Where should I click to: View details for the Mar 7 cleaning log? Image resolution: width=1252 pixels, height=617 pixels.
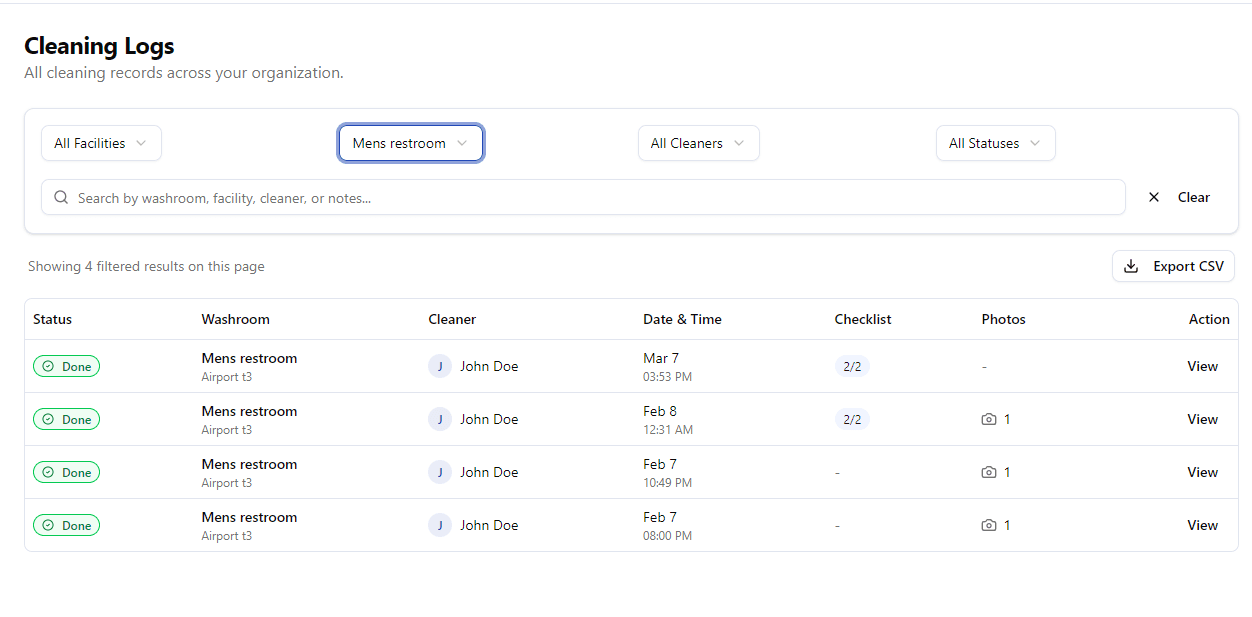(x=1202, y=366)
